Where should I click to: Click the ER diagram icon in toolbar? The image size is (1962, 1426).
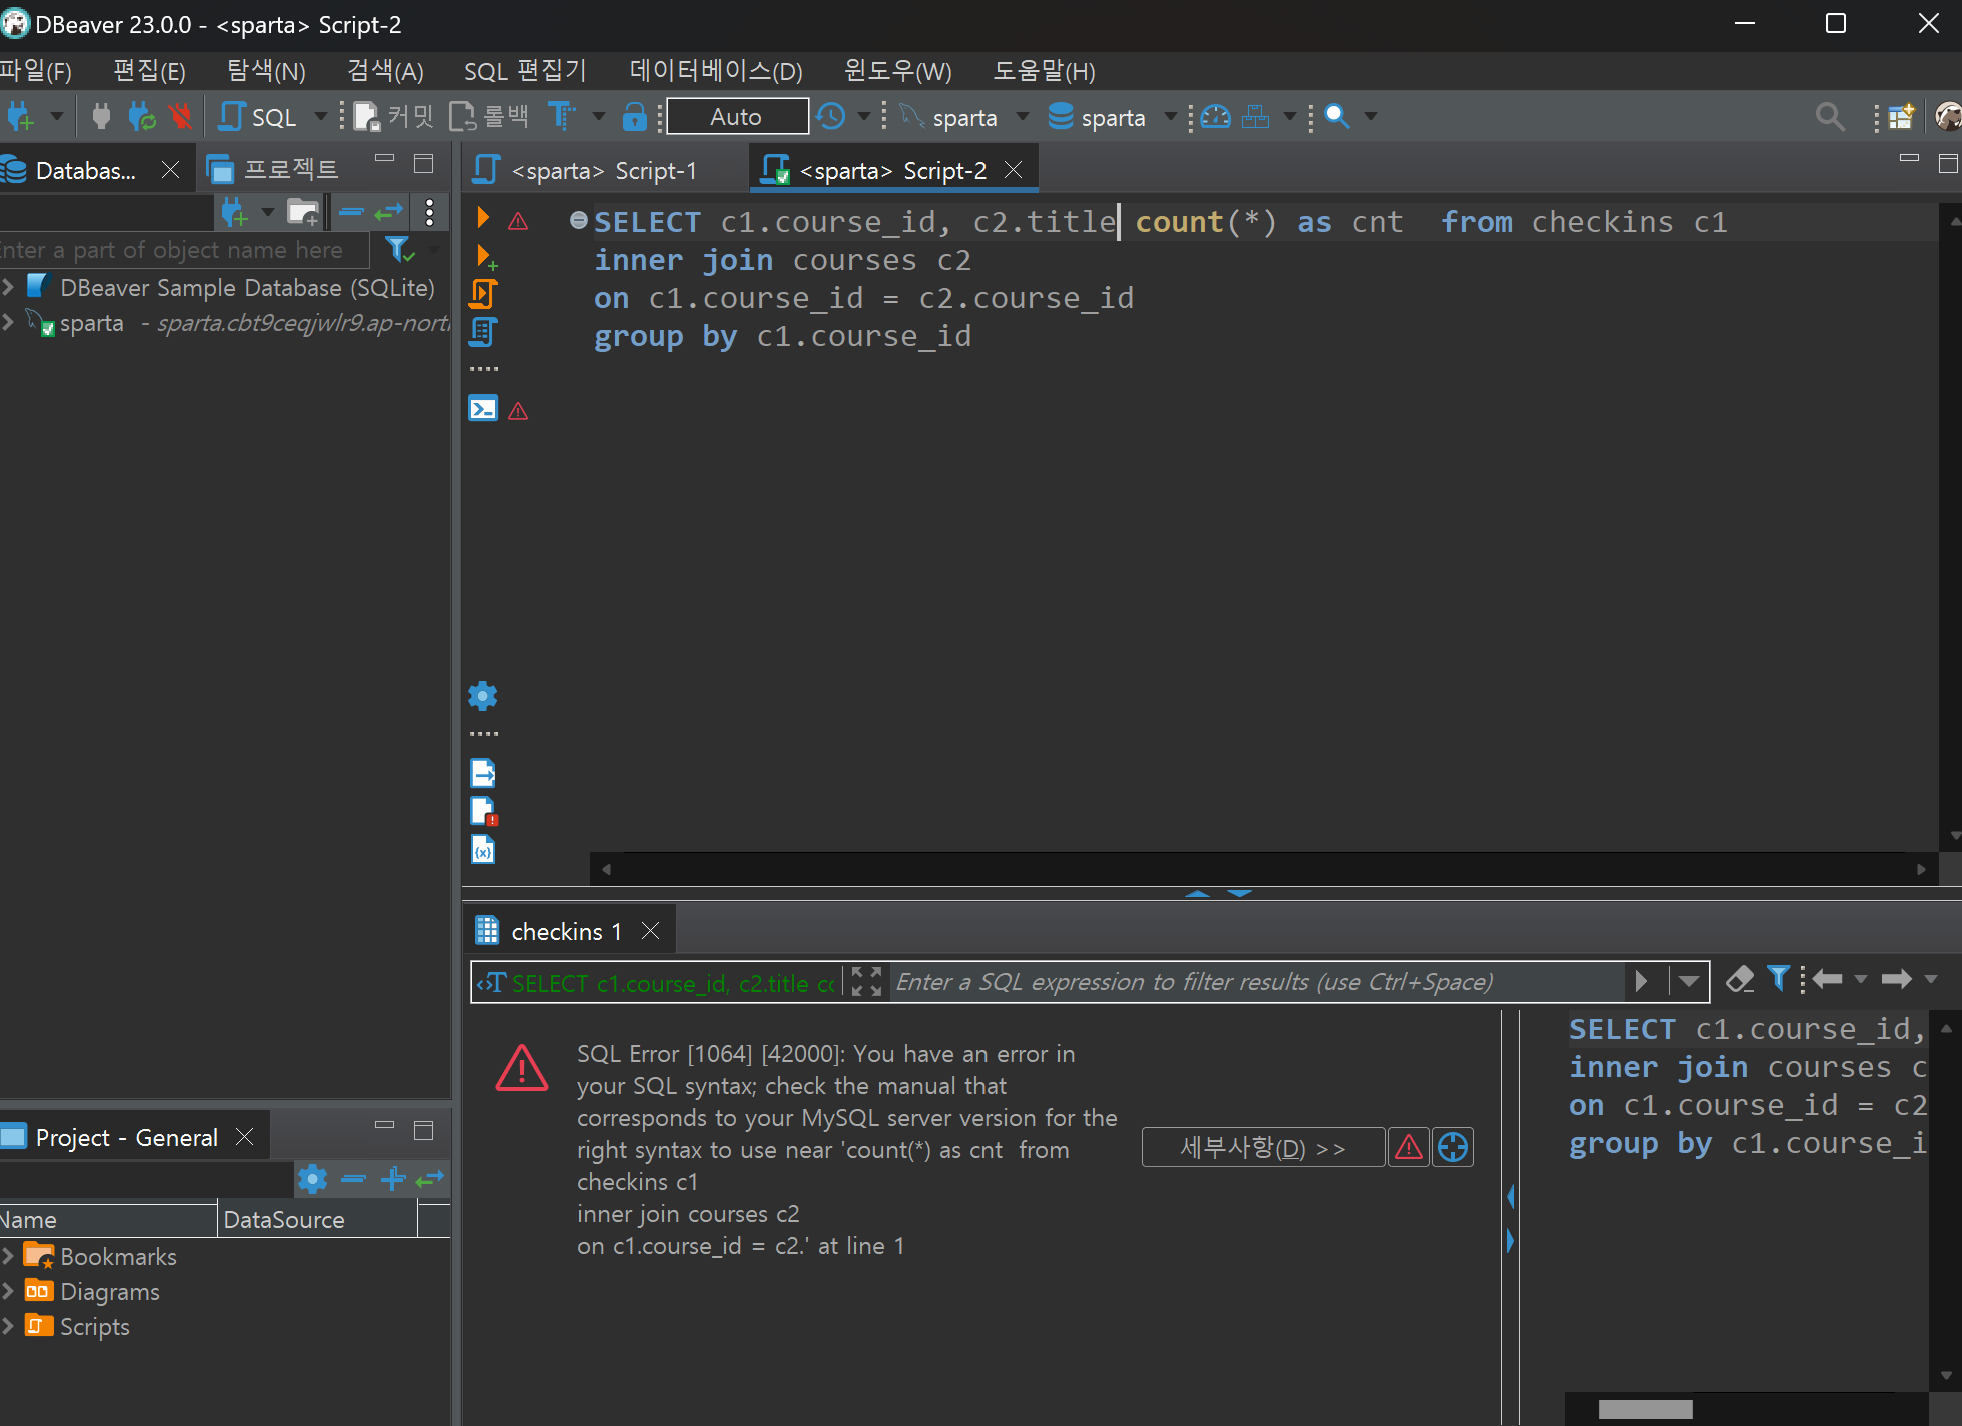1255,117
